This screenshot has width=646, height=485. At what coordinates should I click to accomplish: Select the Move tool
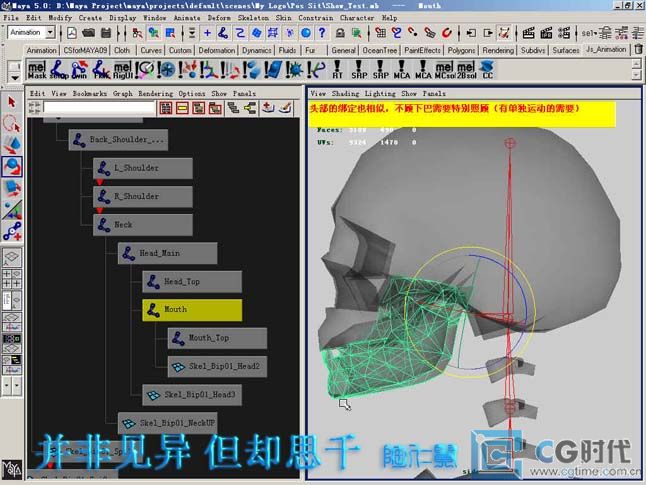point(12,145)
